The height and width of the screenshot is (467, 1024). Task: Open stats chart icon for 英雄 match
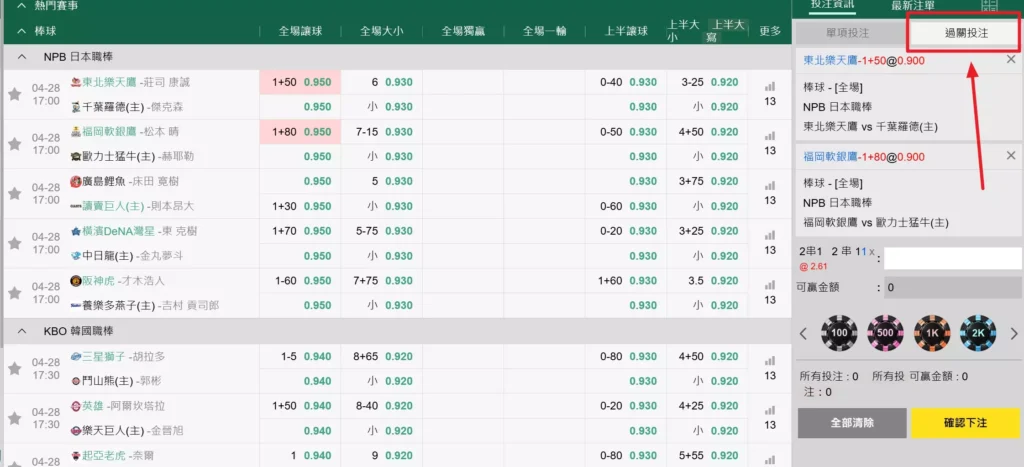coord(770,410)
